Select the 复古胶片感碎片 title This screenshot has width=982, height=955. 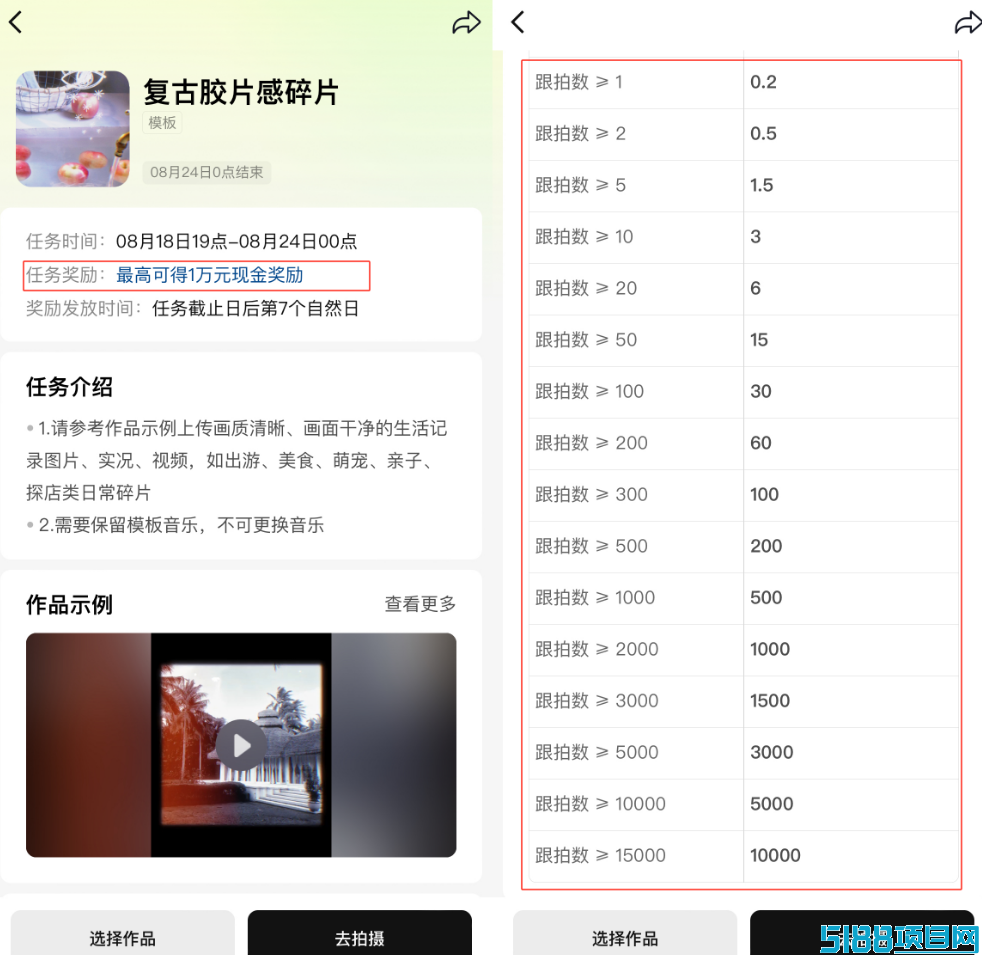pyautogui.click(x=241, y=92)
